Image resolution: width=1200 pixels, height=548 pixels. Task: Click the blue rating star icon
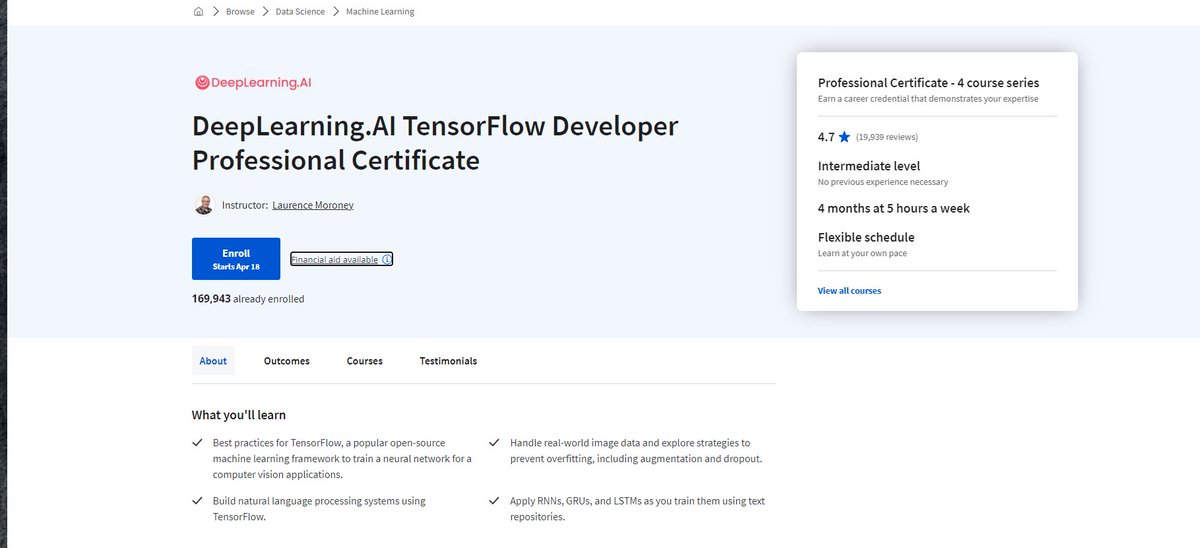(845, 137)
